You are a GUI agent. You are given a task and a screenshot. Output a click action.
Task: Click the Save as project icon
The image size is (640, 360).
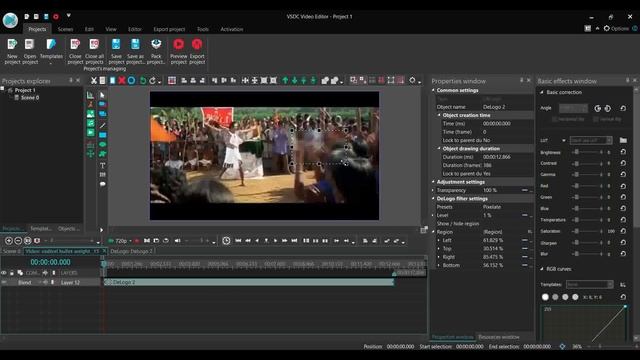135,44
